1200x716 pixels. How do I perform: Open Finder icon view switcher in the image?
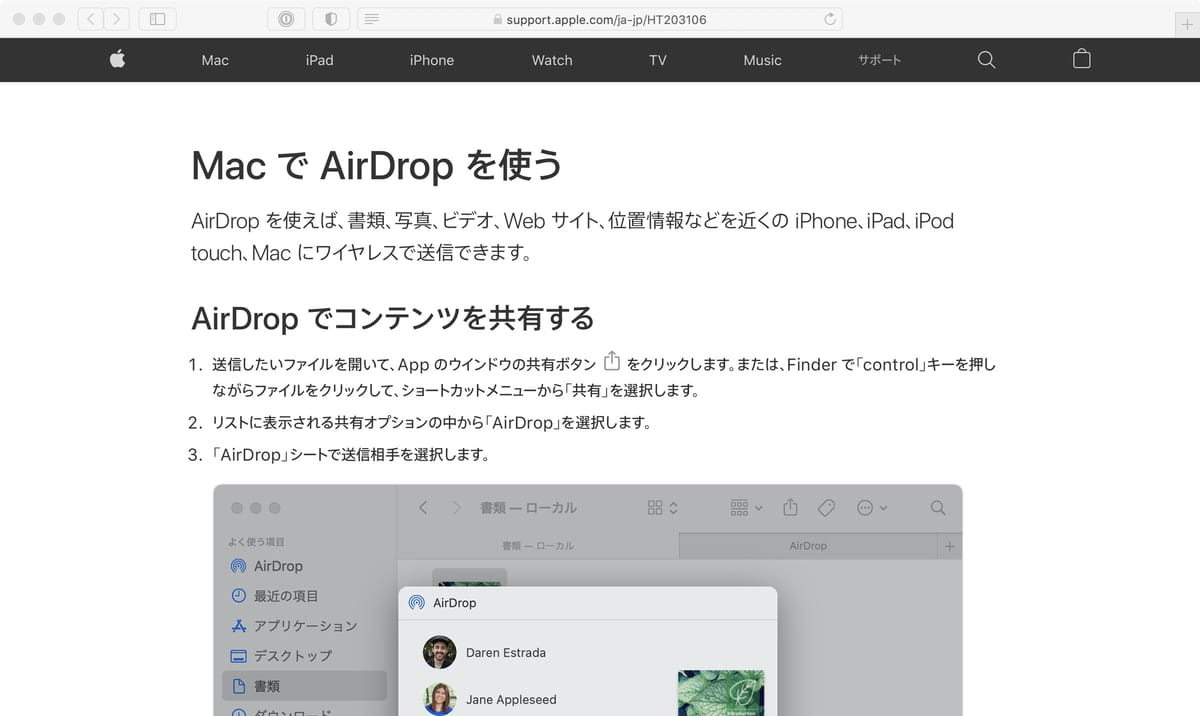point(662,508)
